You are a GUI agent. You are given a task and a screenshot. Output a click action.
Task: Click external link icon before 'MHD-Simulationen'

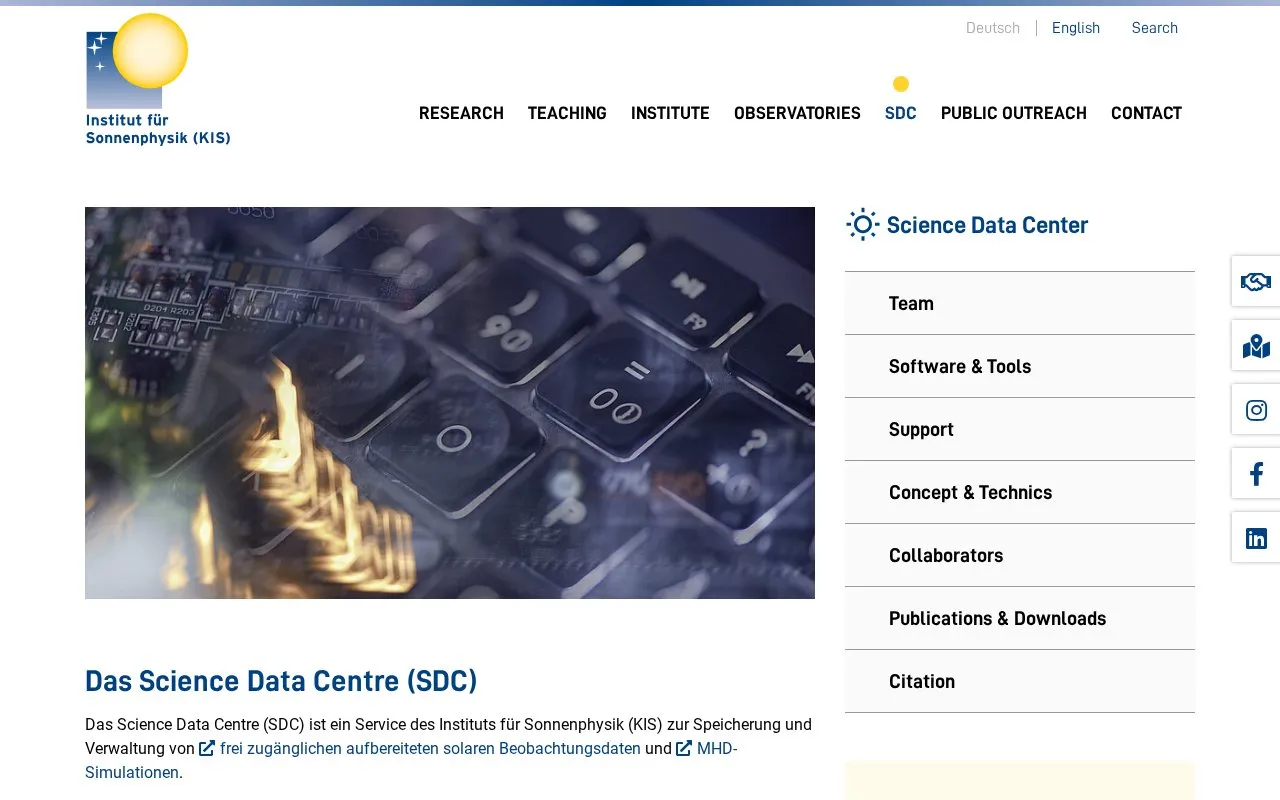point(684,748)
